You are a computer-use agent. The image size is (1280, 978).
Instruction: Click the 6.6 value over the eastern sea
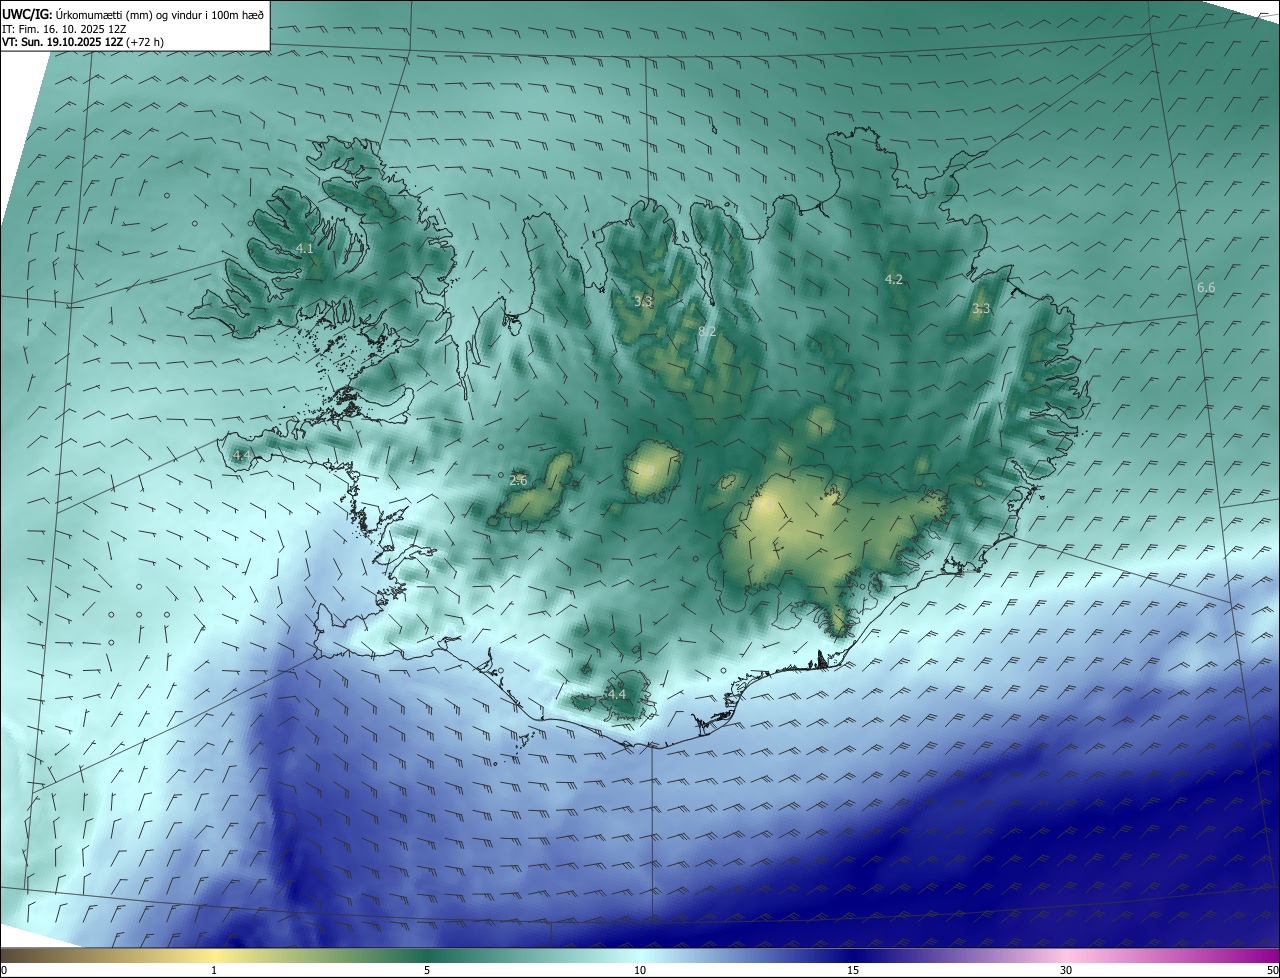pyautogui.click(x=1206, y=288)
